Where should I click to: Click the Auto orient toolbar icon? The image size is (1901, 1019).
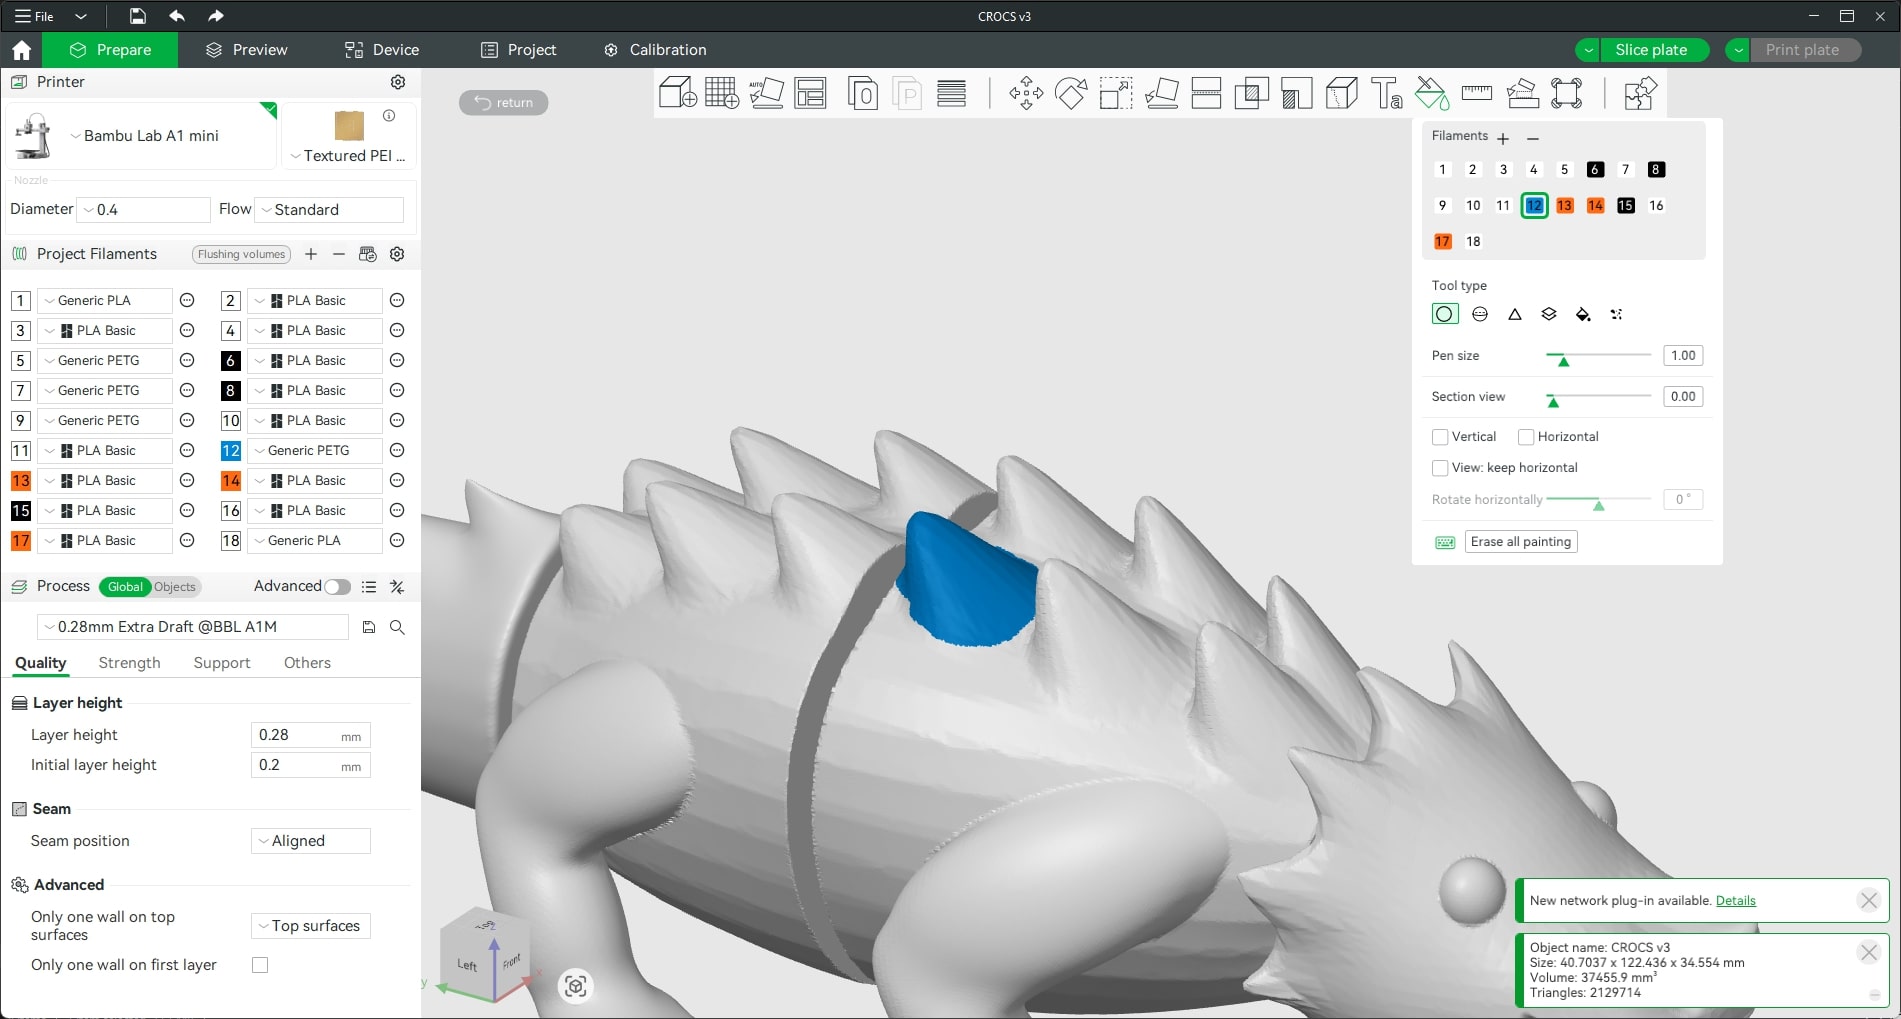(x=766, y=93)
